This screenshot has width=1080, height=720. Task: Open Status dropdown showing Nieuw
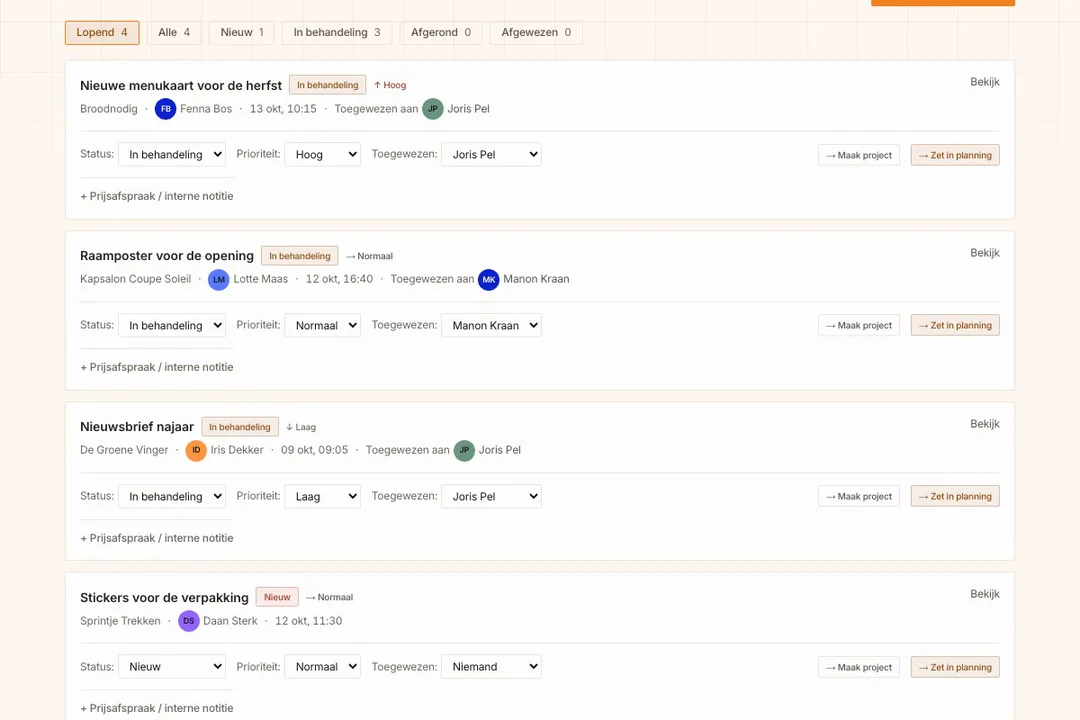coord(172,666)
